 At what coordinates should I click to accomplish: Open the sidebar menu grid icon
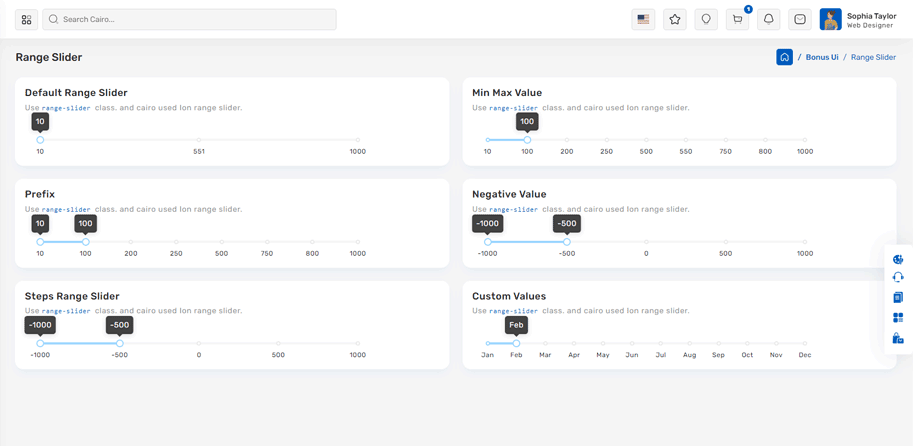pyautogui.click(x=27, y=19)
